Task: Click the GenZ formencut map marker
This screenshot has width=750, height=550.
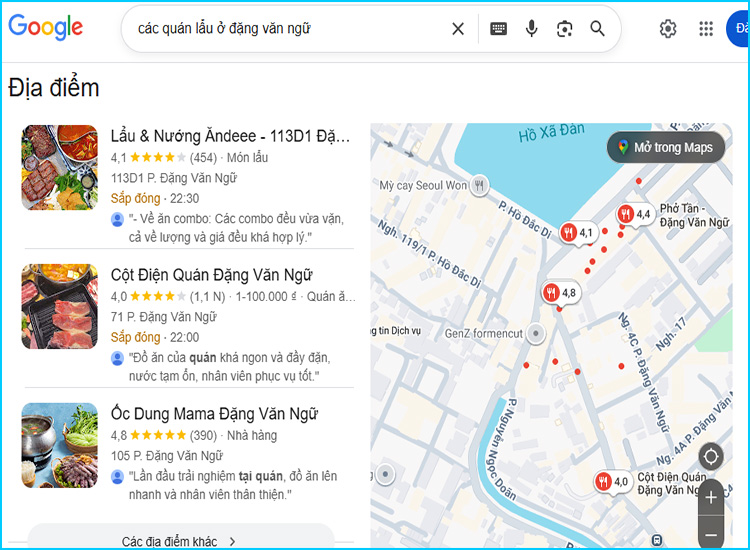Action: (536, 333)
